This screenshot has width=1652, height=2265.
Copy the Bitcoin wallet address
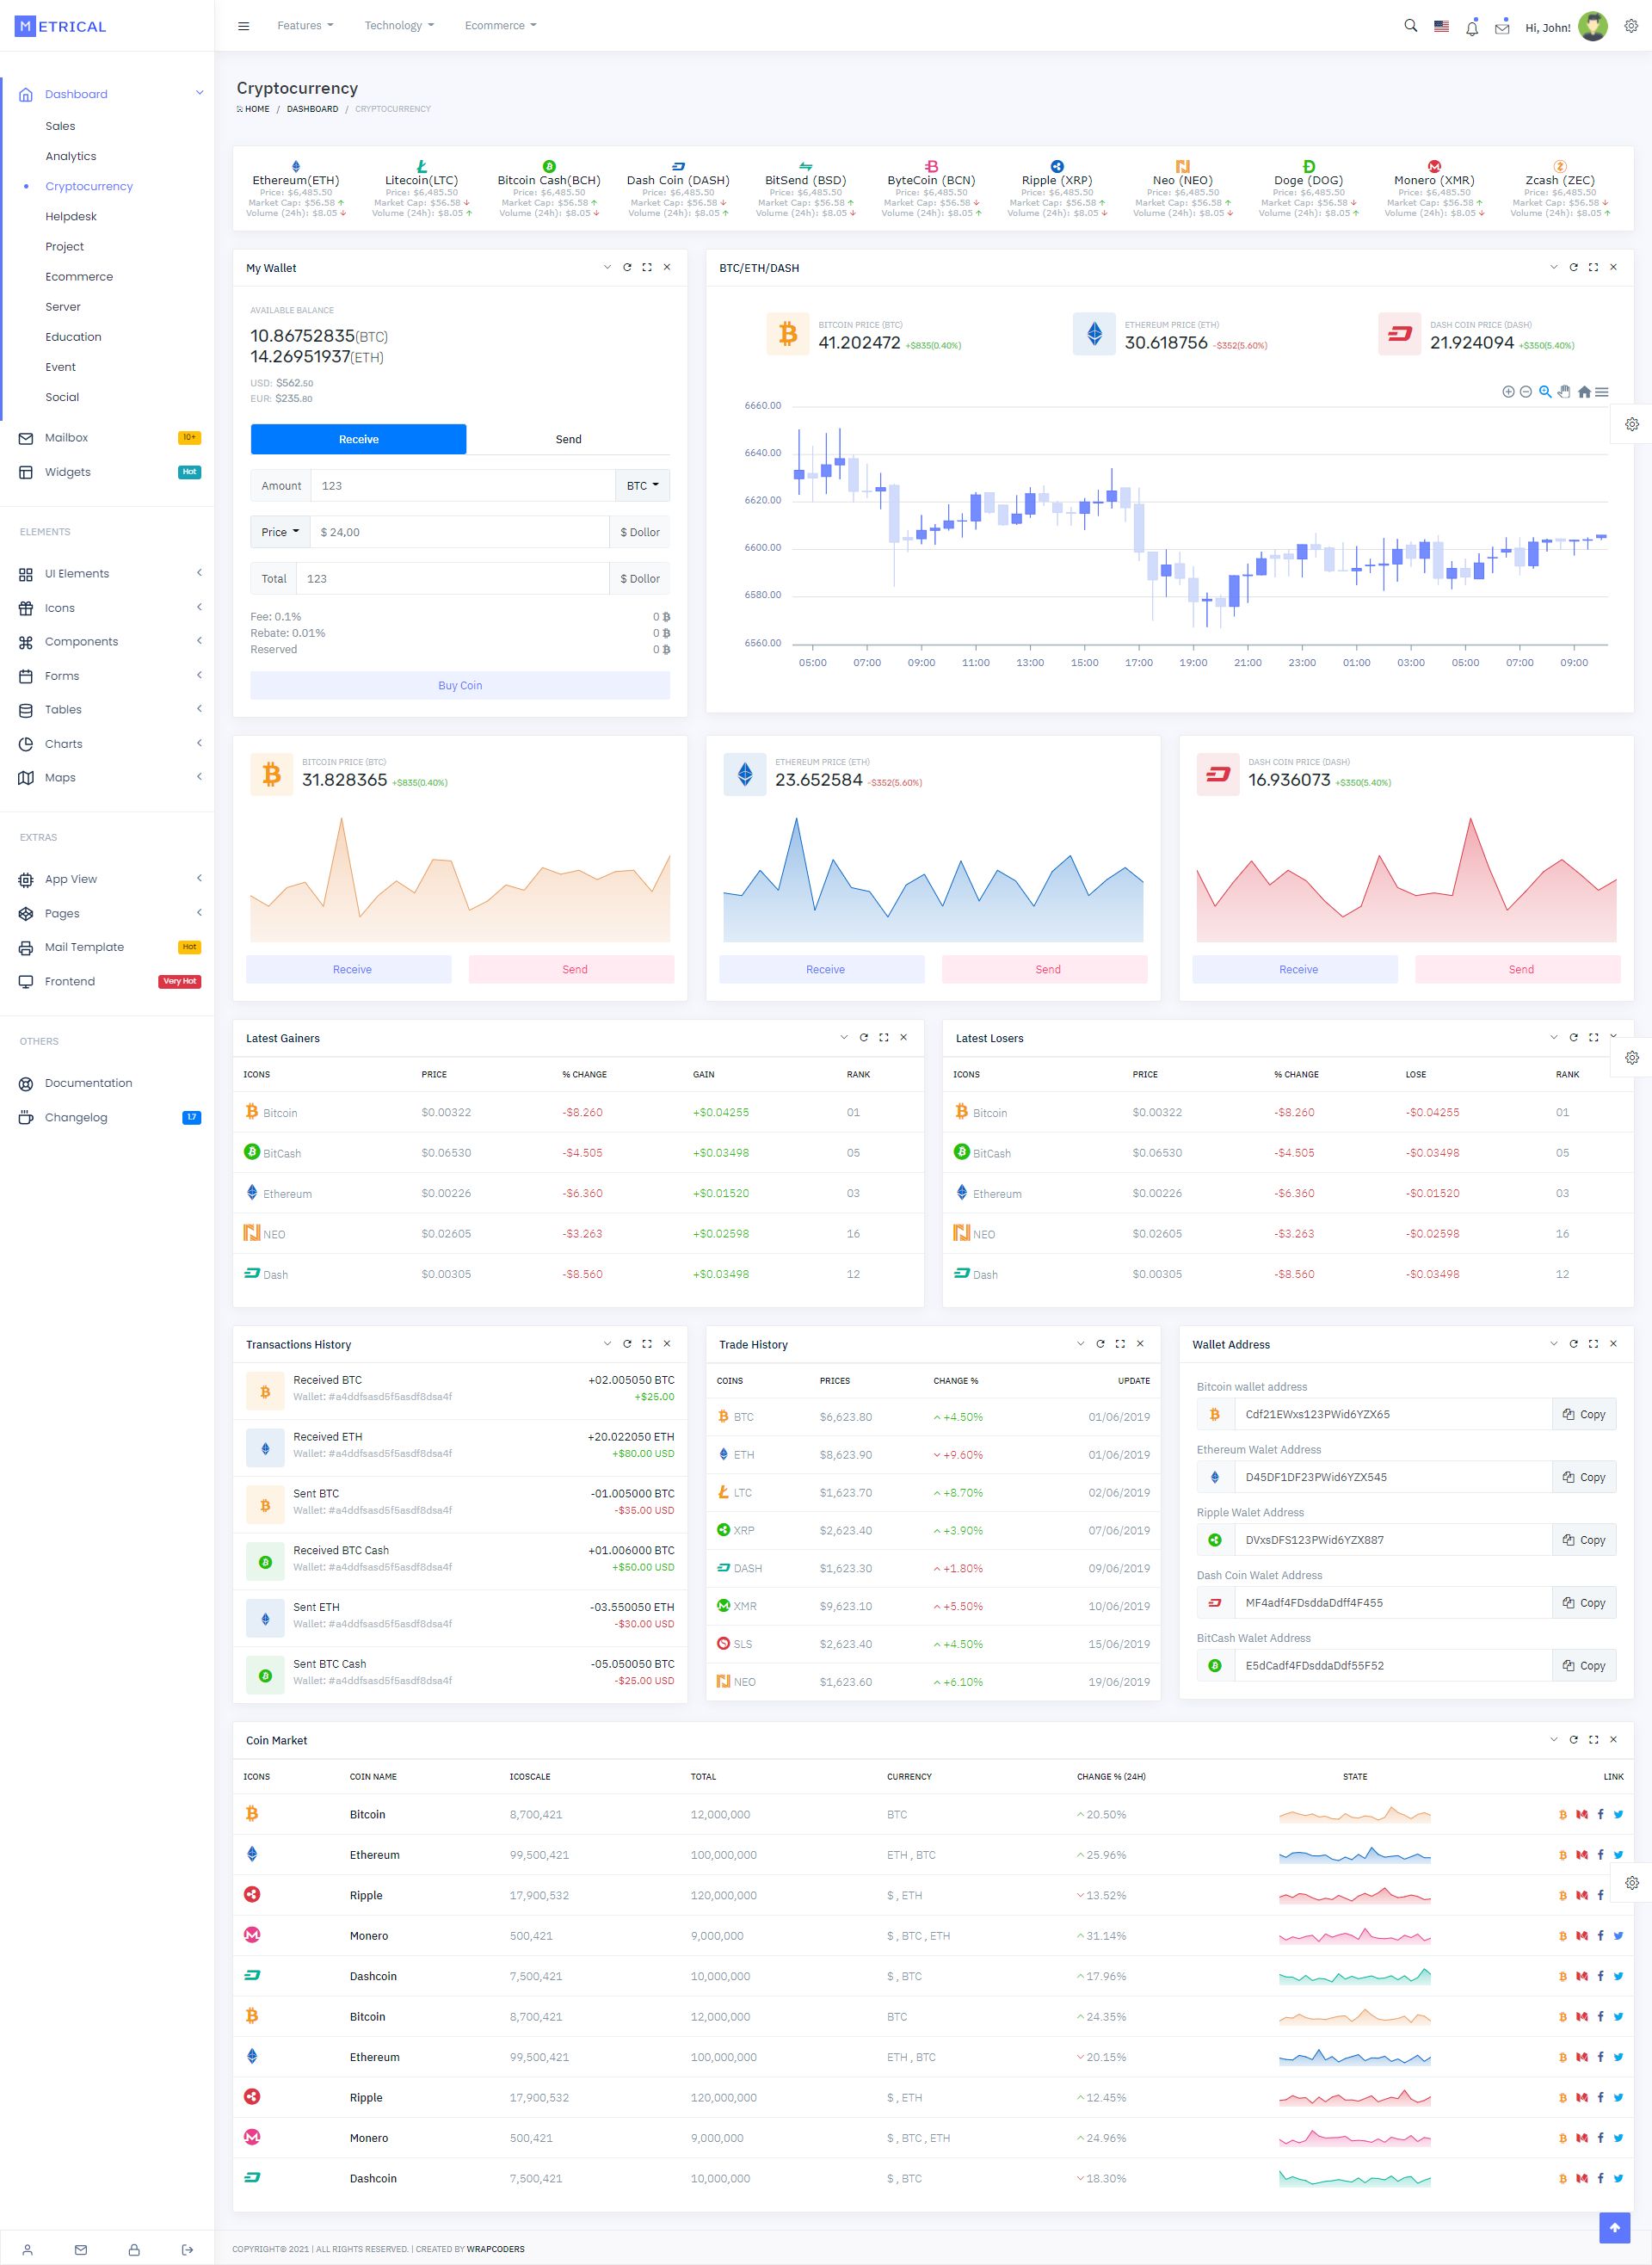point(1584,1414)
